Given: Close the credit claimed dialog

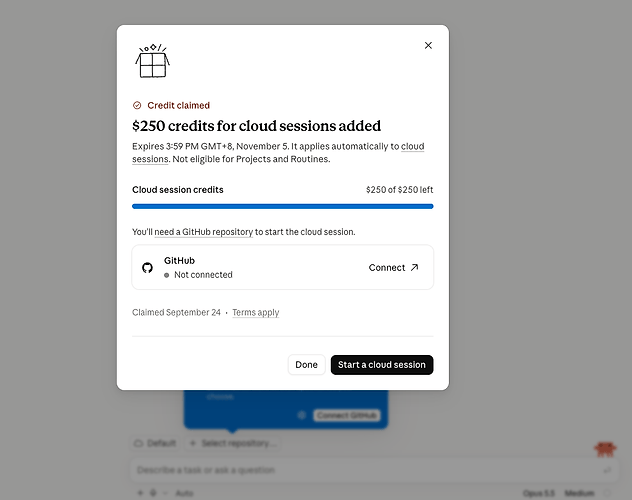Looking at the screenshot, I should point(428,45).
